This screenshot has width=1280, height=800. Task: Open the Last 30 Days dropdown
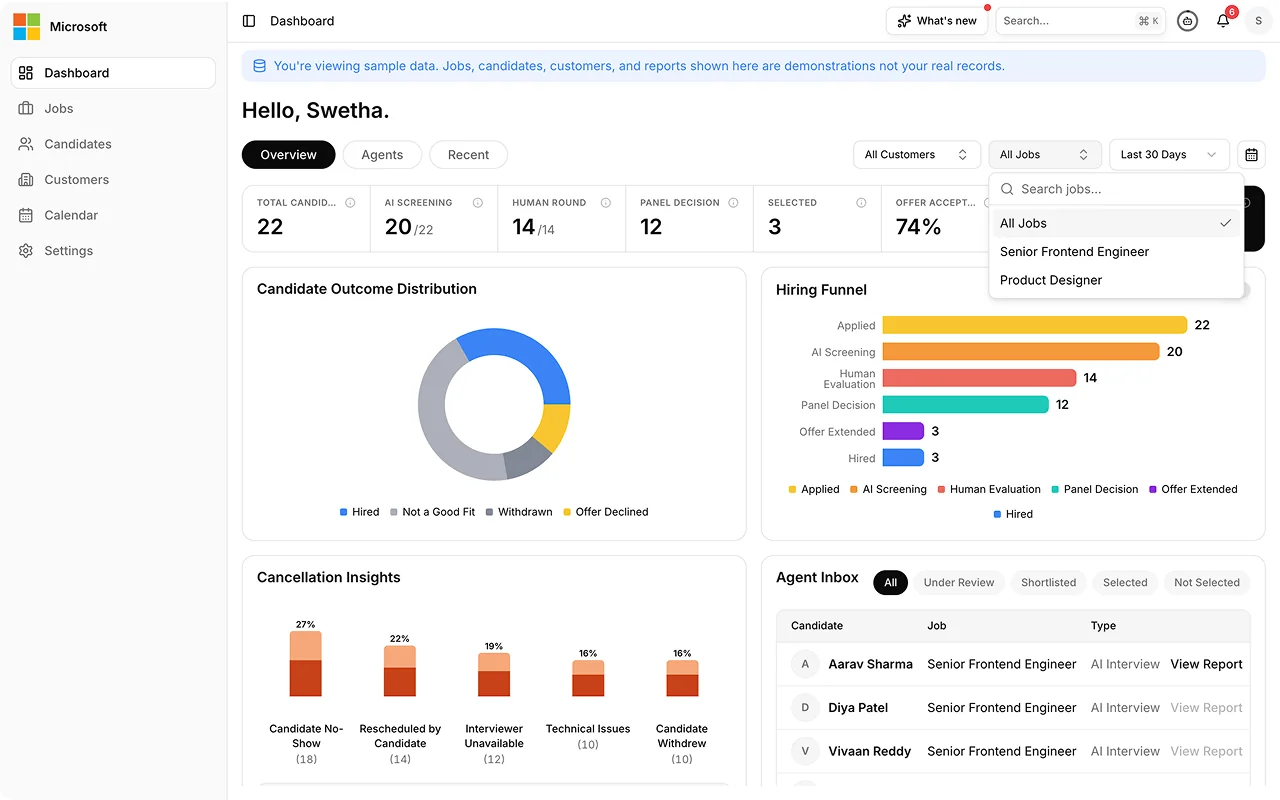pyautogui.click(x=1169, y=155)
